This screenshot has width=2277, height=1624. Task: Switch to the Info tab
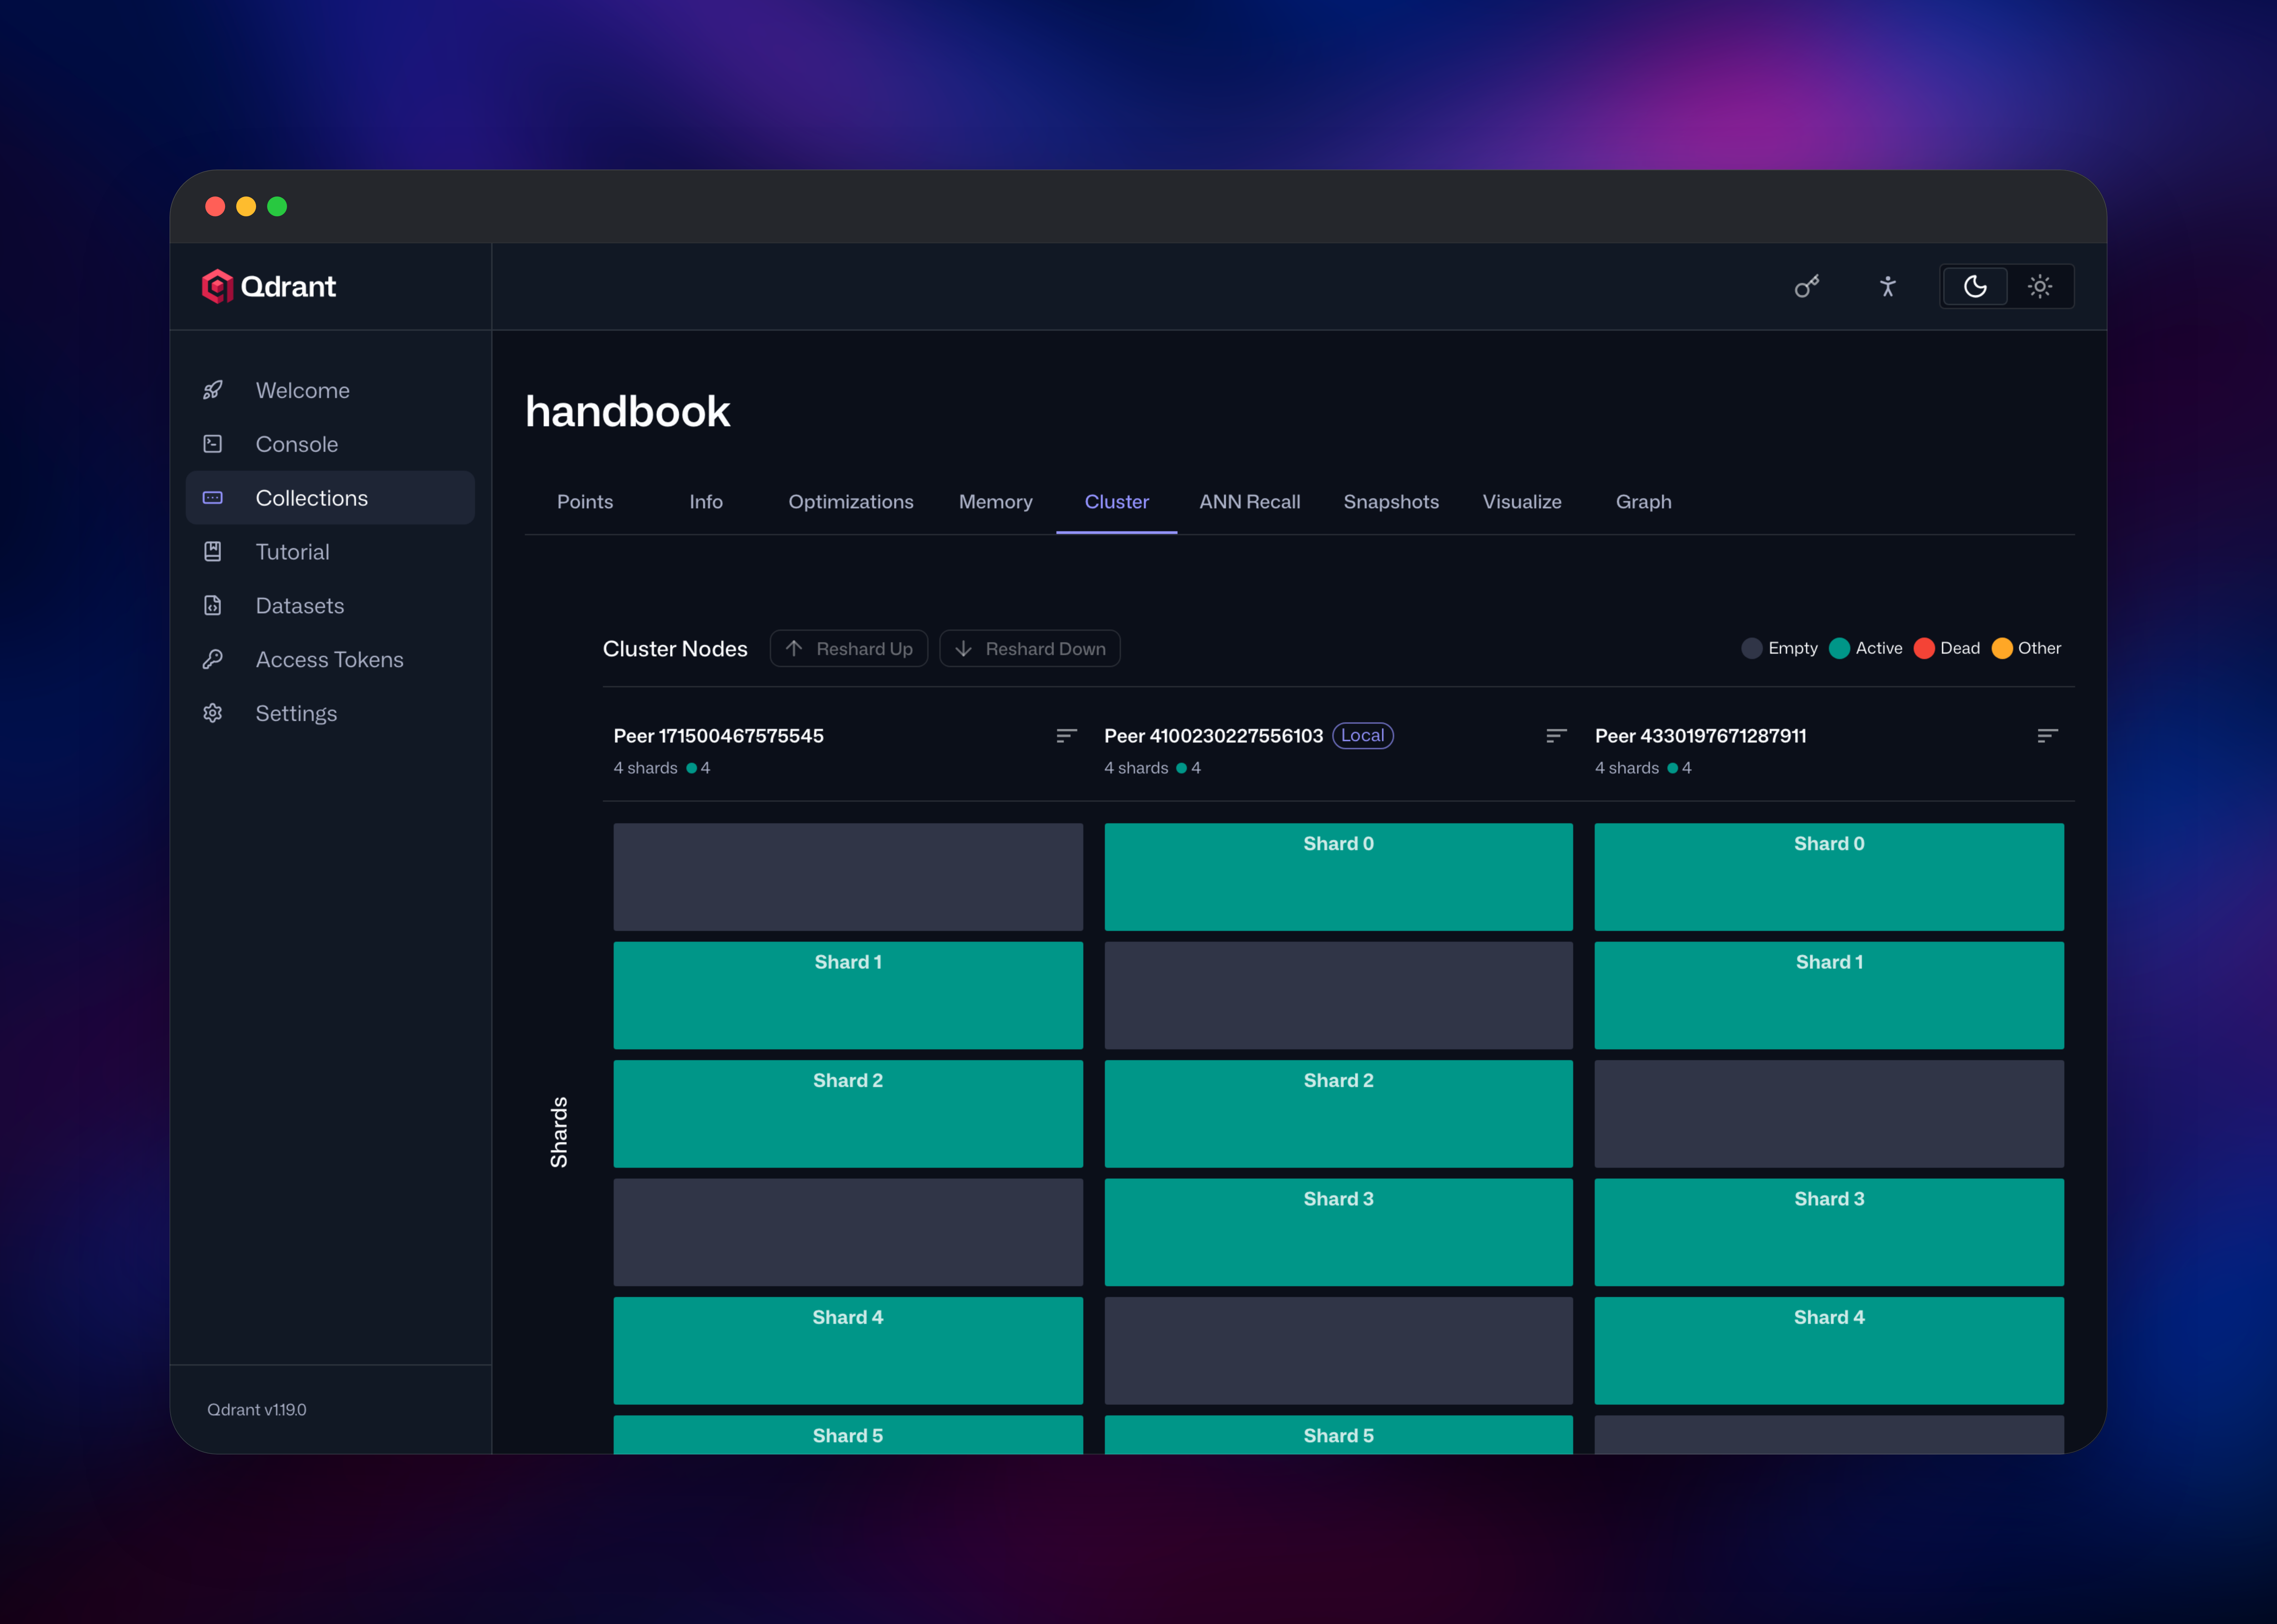(x=706, y=502)
